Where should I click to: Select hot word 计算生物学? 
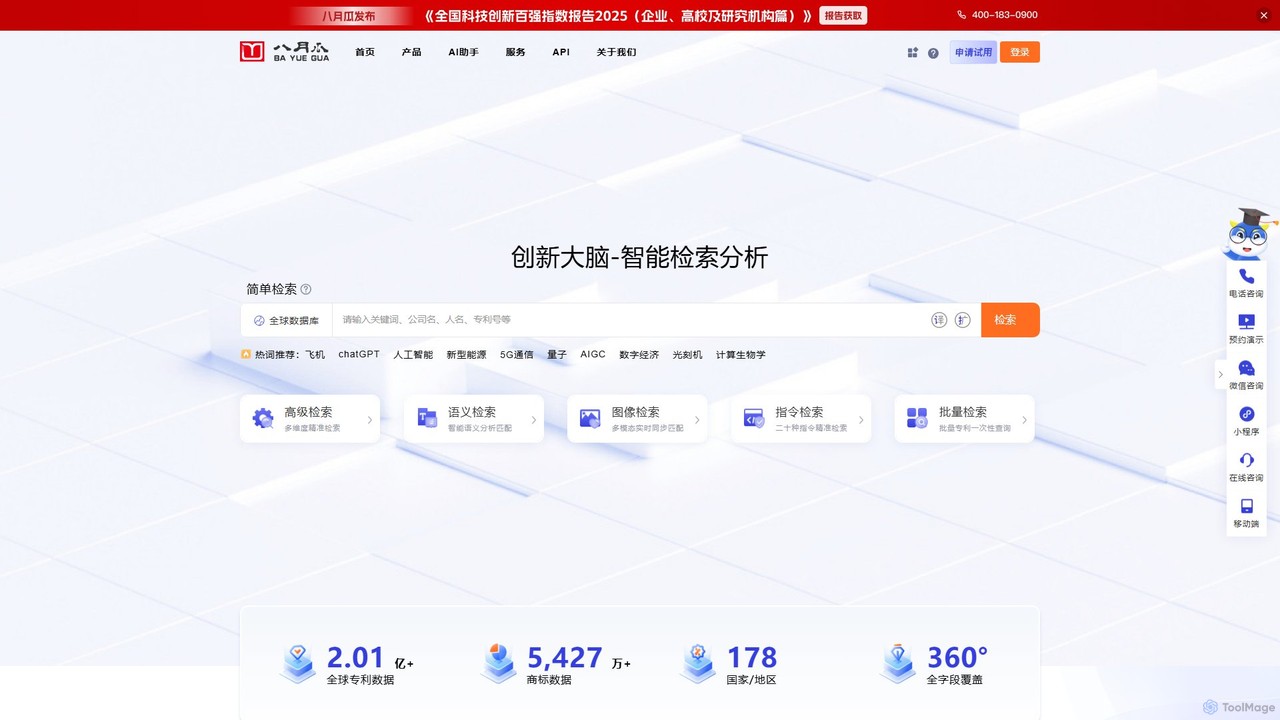pos(741,354)
